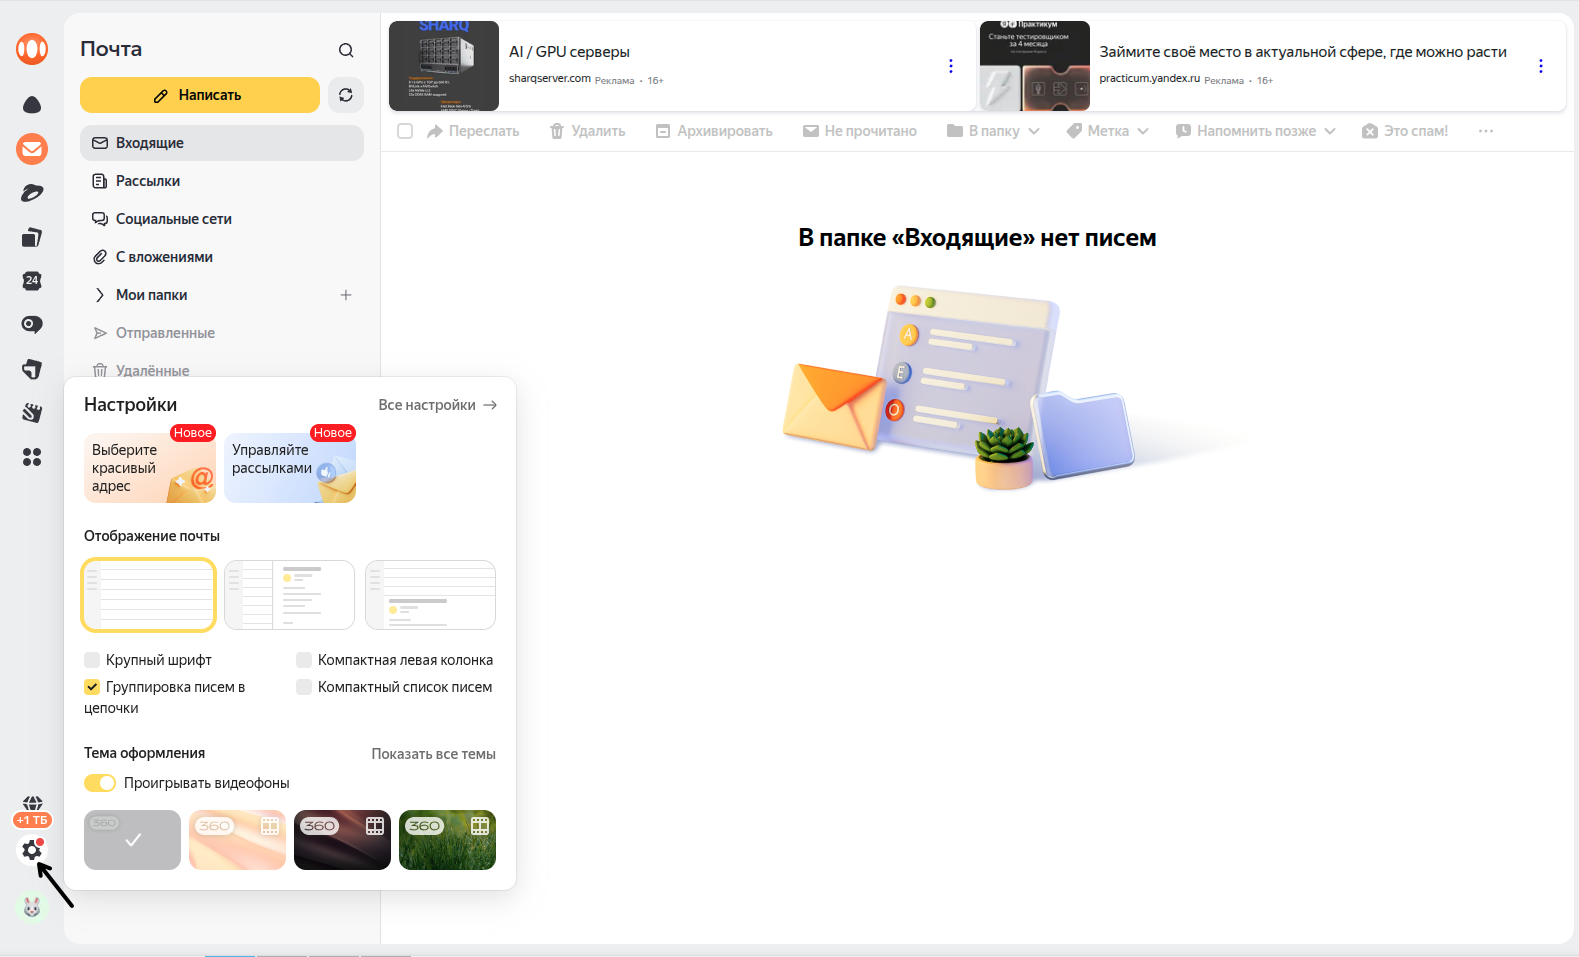Expand Мои папки chevron

pos(100,295)
